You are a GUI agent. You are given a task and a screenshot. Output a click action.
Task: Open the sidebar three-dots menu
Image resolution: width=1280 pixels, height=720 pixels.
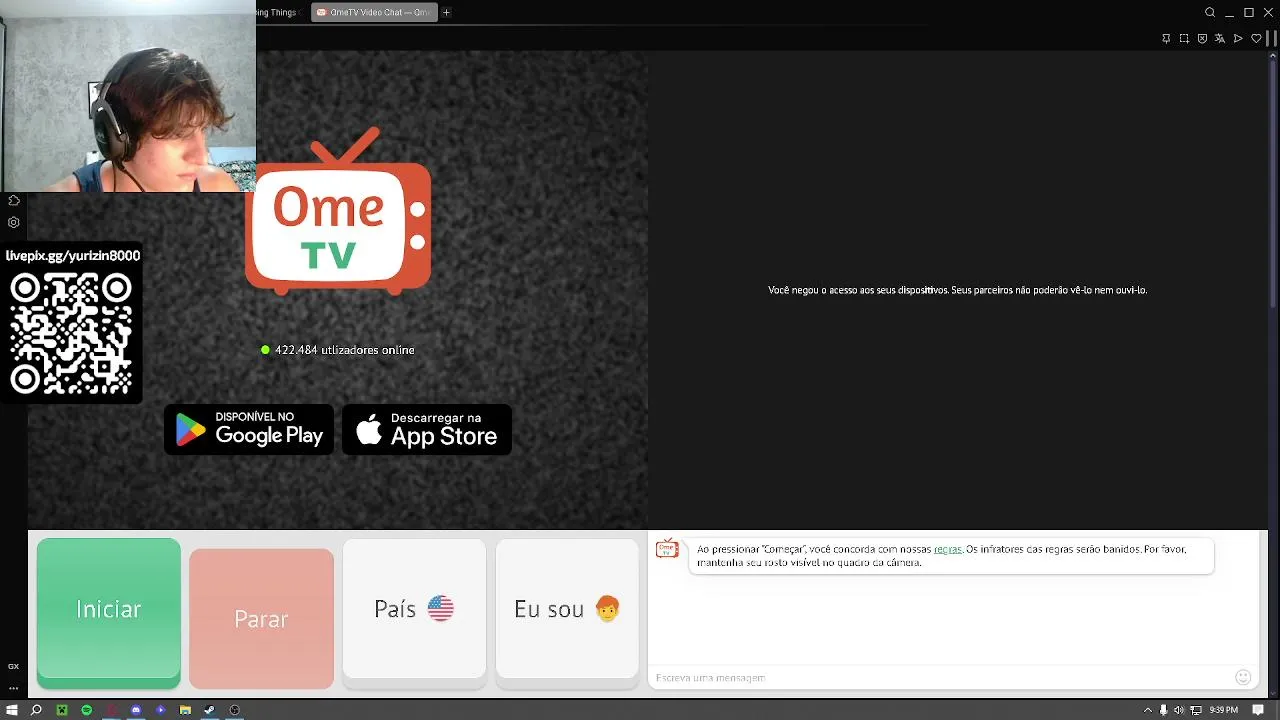(x=13, y=688)
